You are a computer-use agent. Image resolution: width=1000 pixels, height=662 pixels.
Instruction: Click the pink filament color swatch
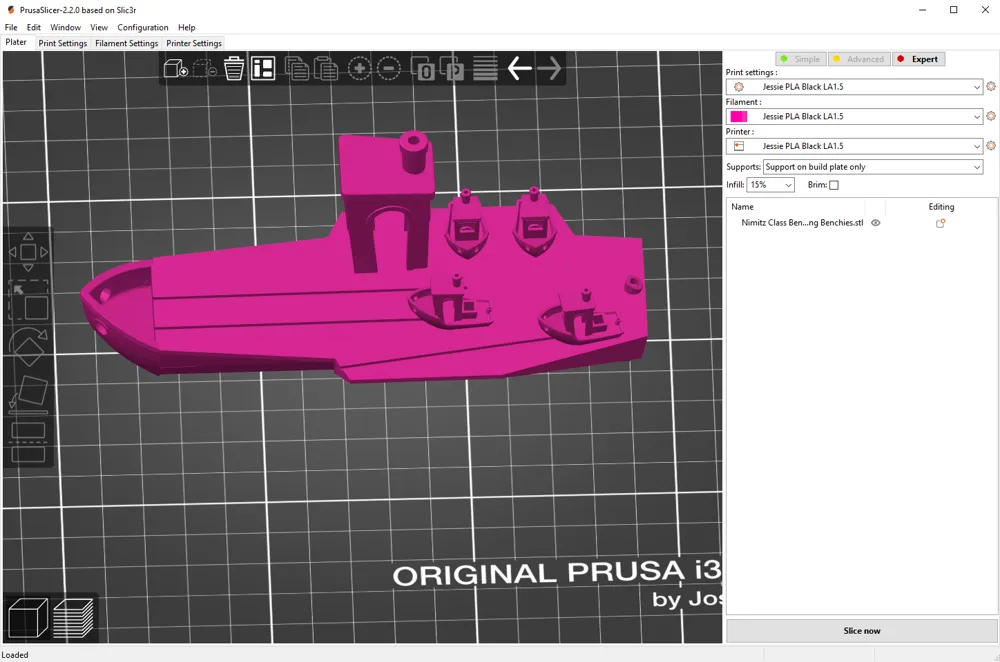[x=737, y=116]
